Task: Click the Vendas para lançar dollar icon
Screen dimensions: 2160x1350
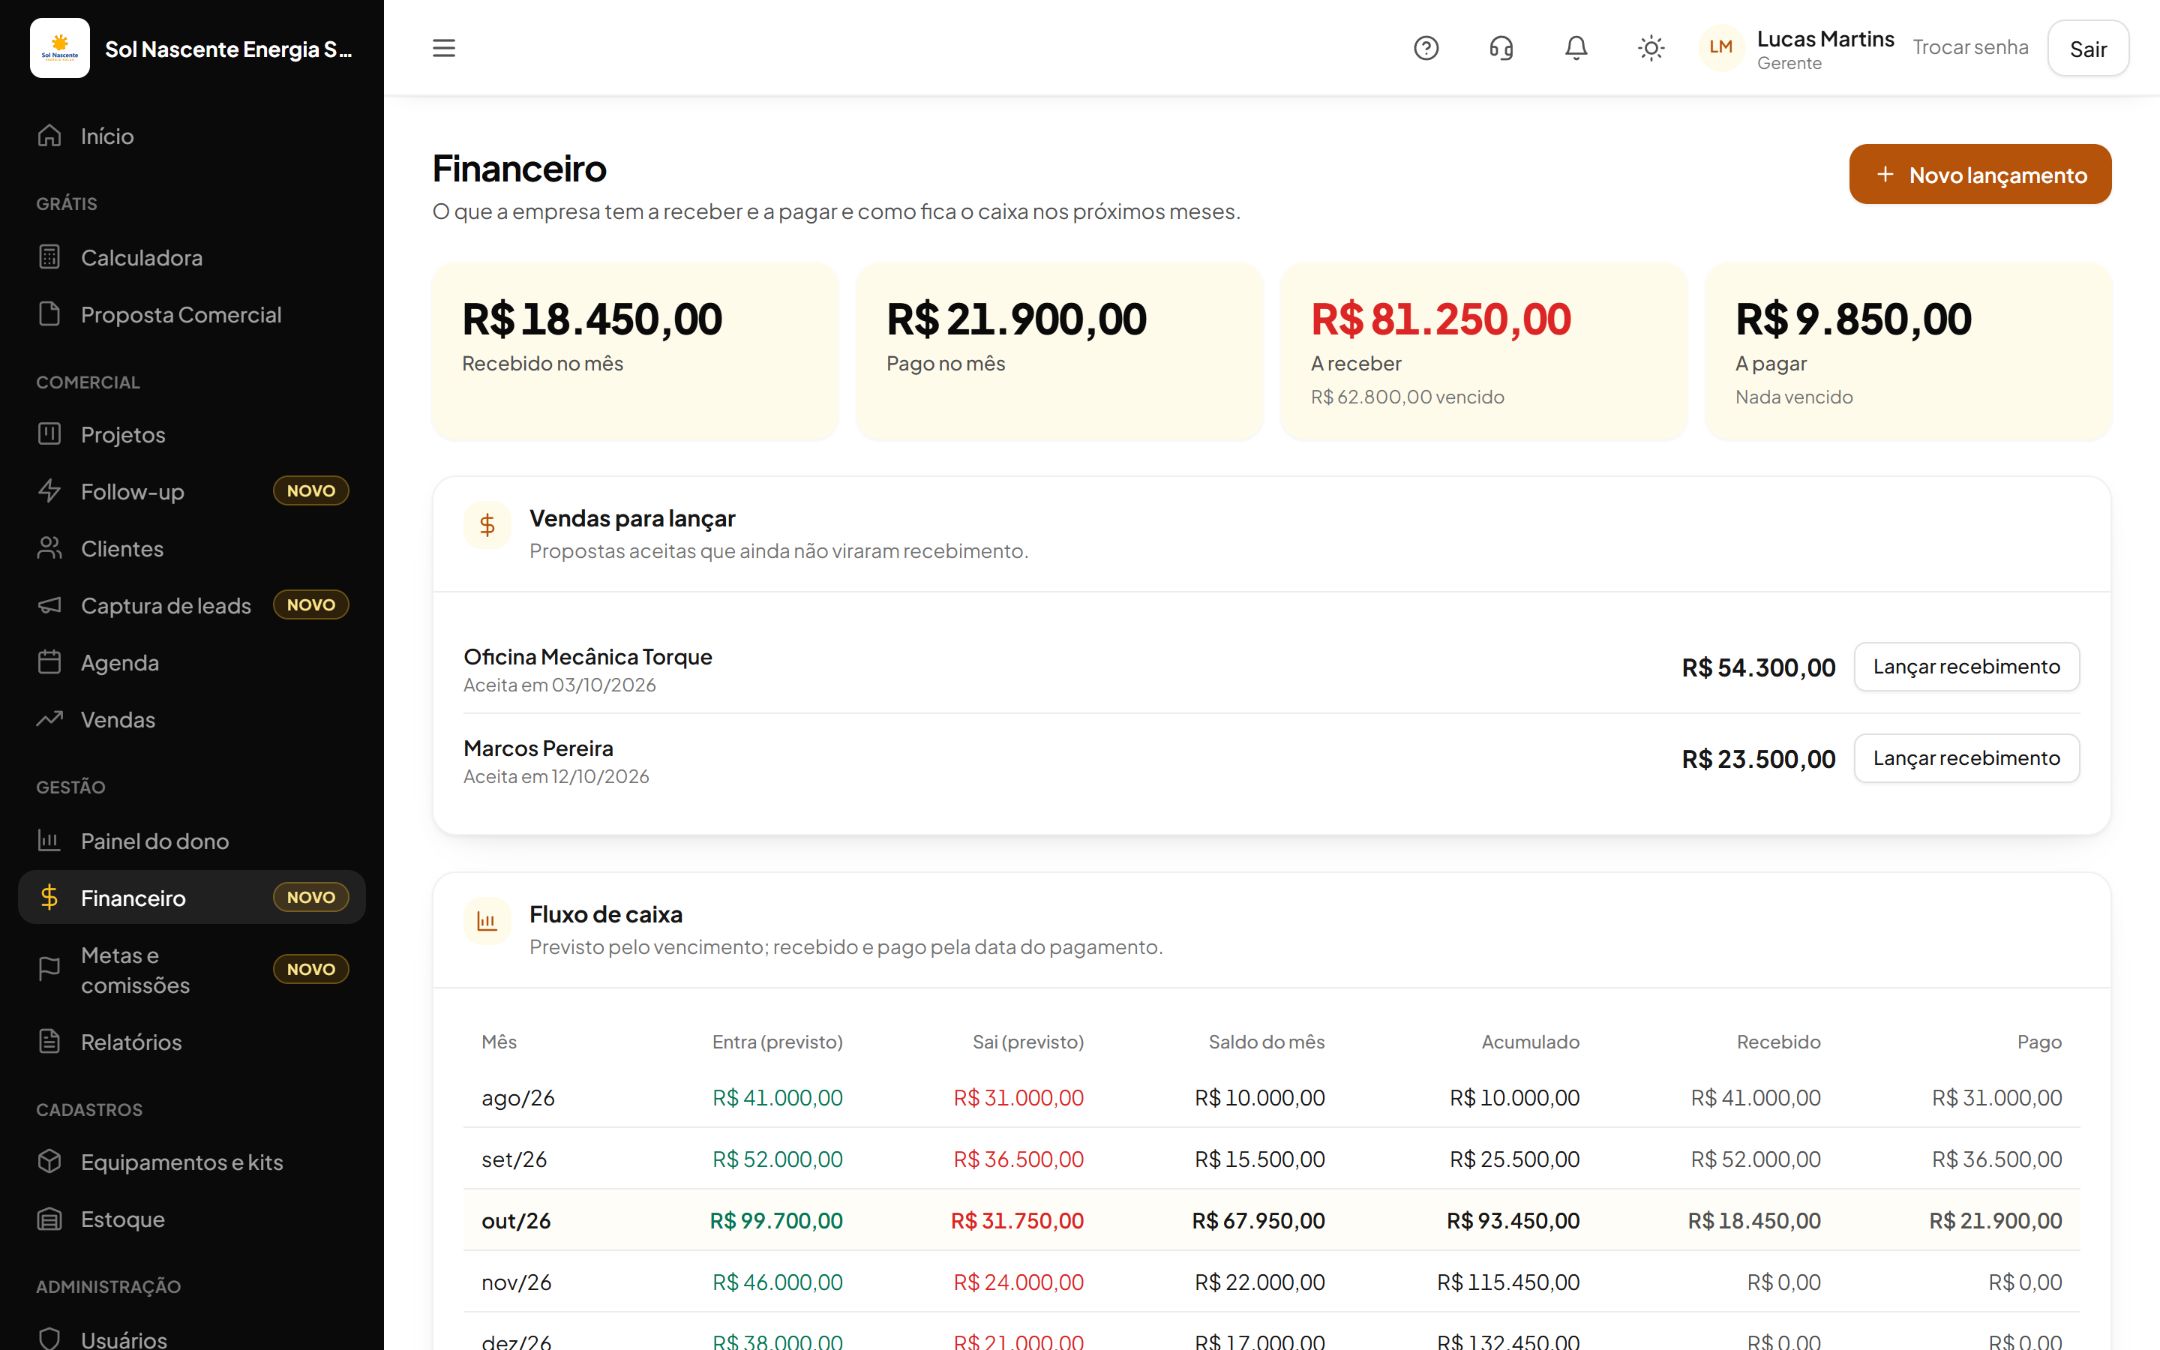Action: [x=487, y=525]
